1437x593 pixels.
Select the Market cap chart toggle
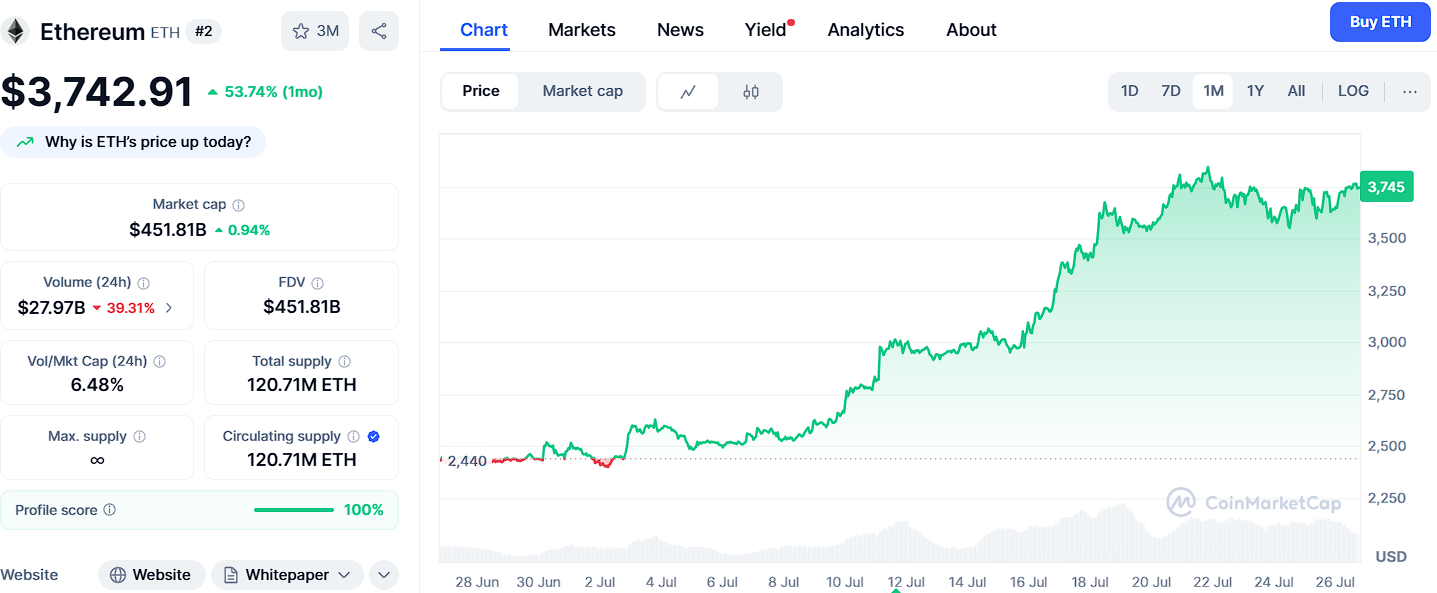[x=583, y=91]
